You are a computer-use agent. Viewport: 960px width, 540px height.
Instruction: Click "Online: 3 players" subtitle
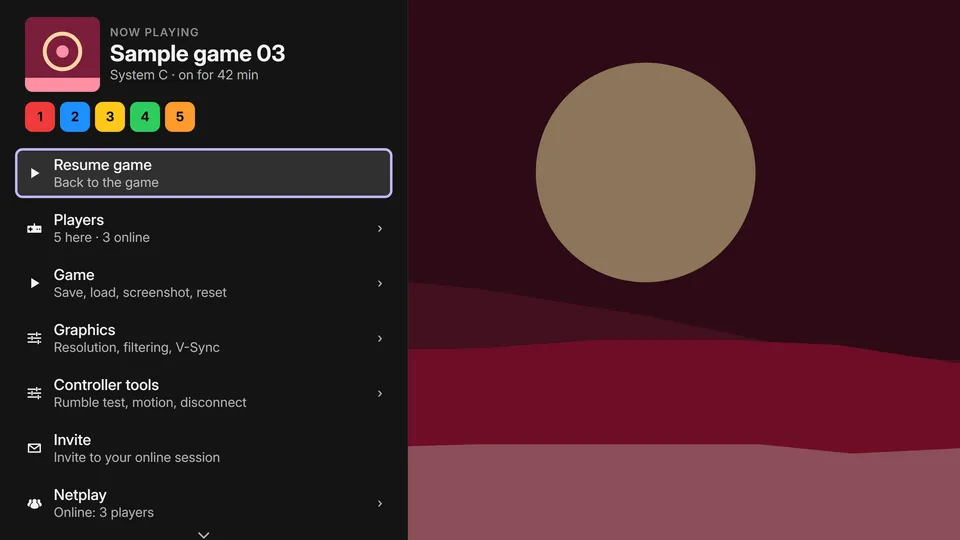point(103,512)
